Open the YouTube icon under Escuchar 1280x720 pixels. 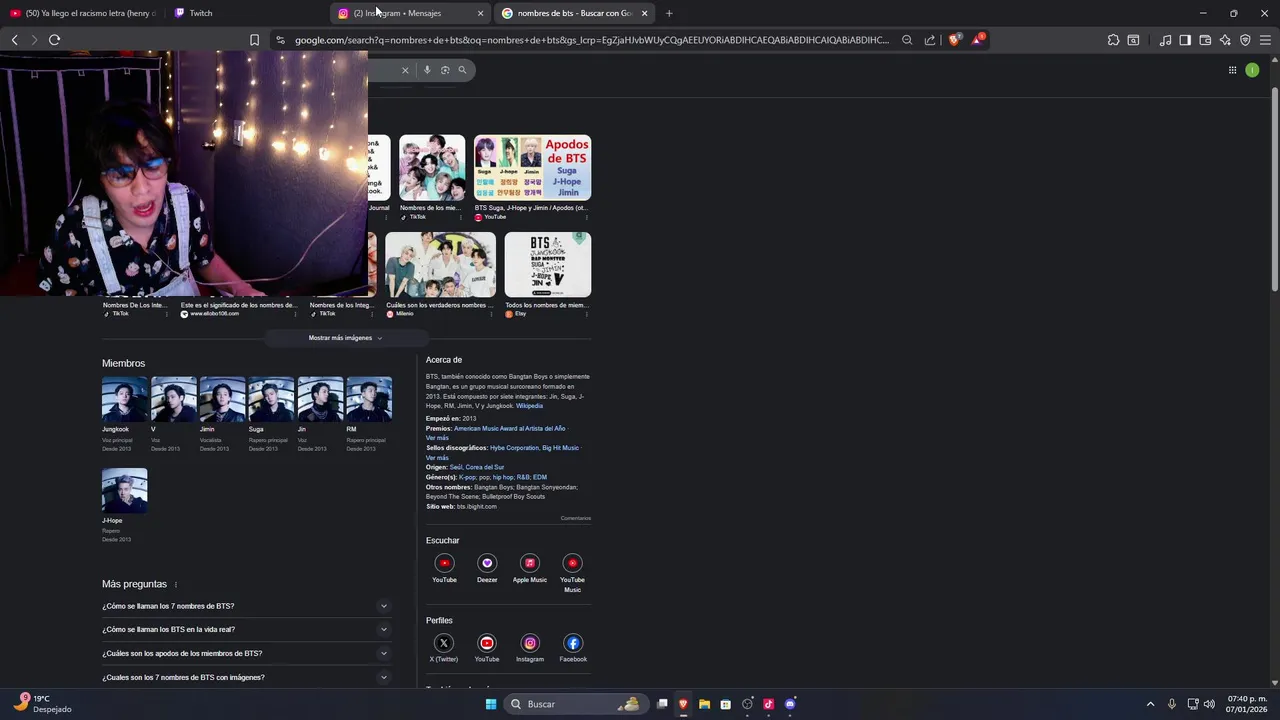444,563
